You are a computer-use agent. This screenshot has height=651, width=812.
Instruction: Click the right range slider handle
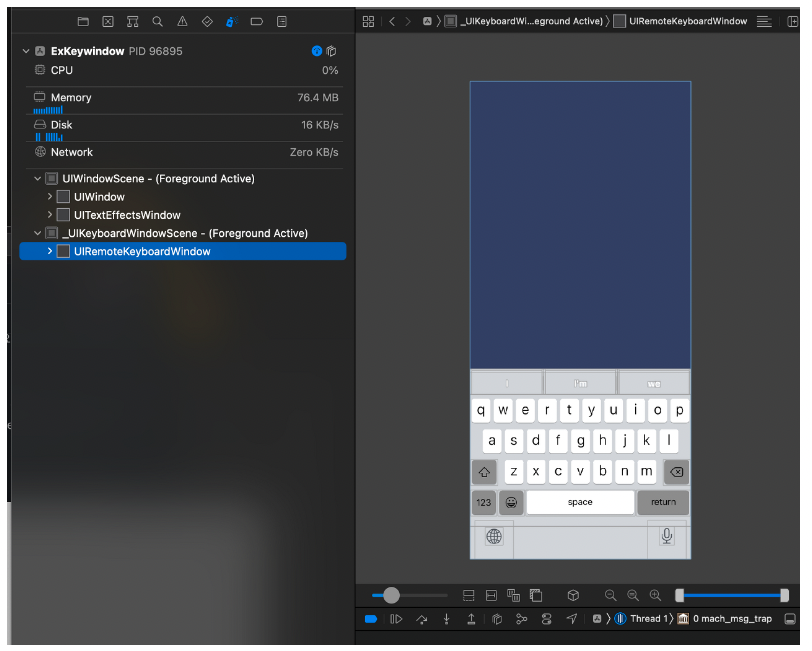click(x=785, y=595)
